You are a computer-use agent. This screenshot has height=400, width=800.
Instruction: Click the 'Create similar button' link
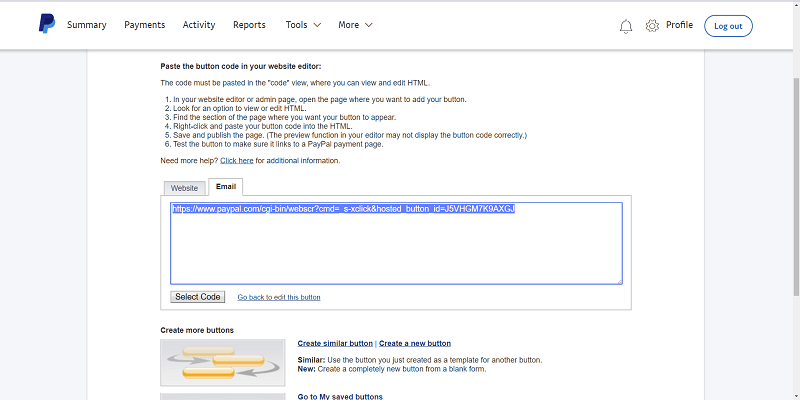pyautogui.click(x=334, y=343)
